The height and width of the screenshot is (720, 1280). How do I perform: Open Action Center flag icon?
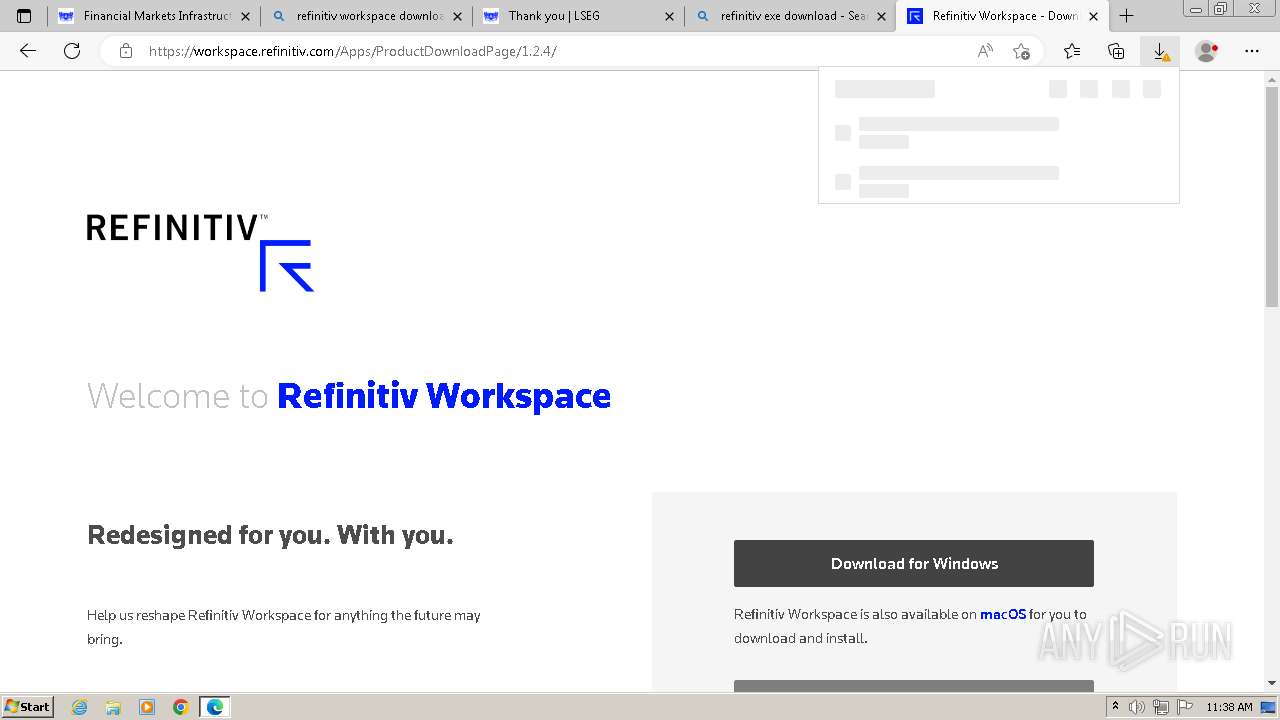pos(1183,707)
